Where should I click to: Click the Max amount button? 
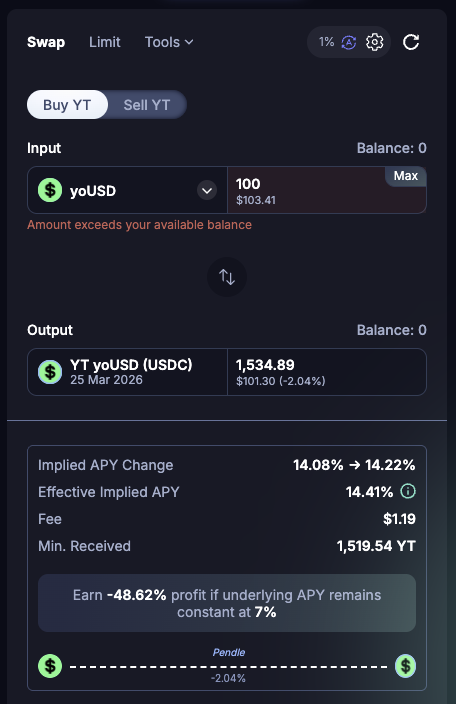tap(406, 176)
